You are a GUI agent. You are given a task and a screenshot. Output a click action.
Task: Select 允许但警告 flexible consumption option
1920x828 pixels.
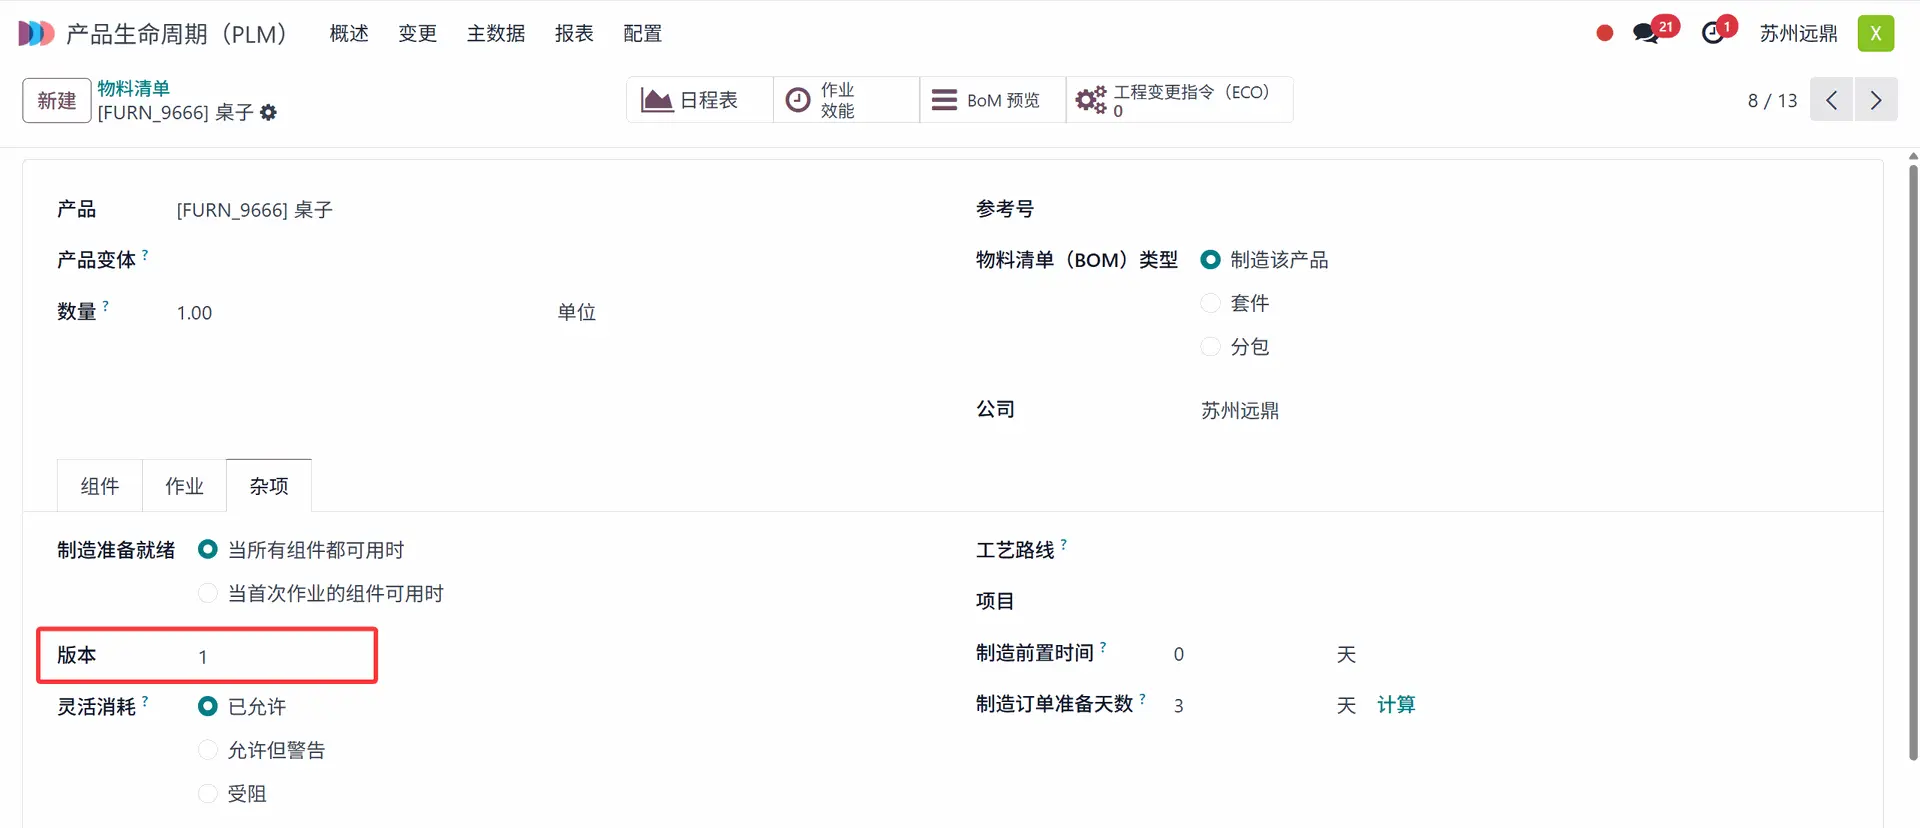208,750
